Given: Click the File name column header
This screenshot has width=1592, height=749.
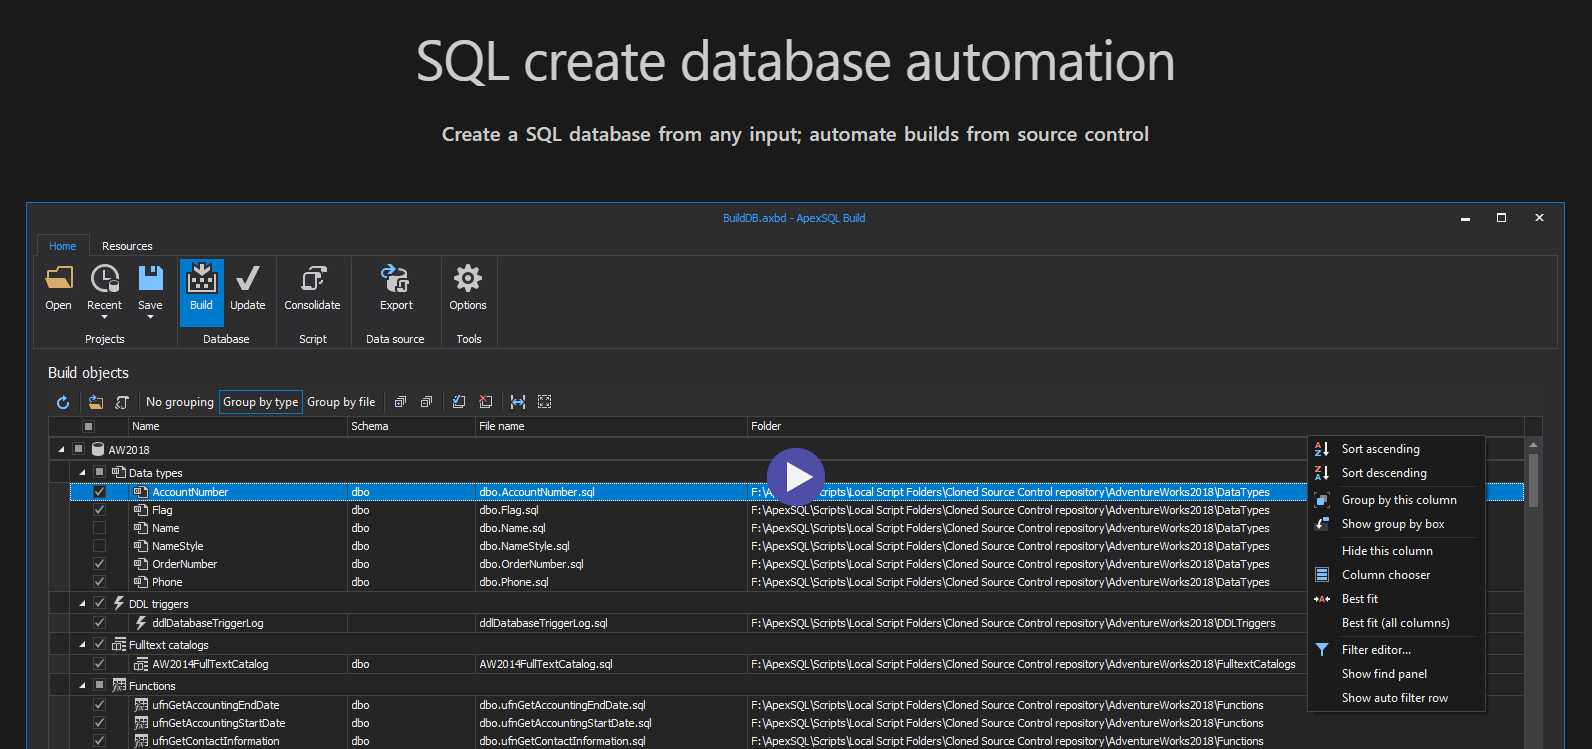Looking at the screenshot, I should [611, 426].
